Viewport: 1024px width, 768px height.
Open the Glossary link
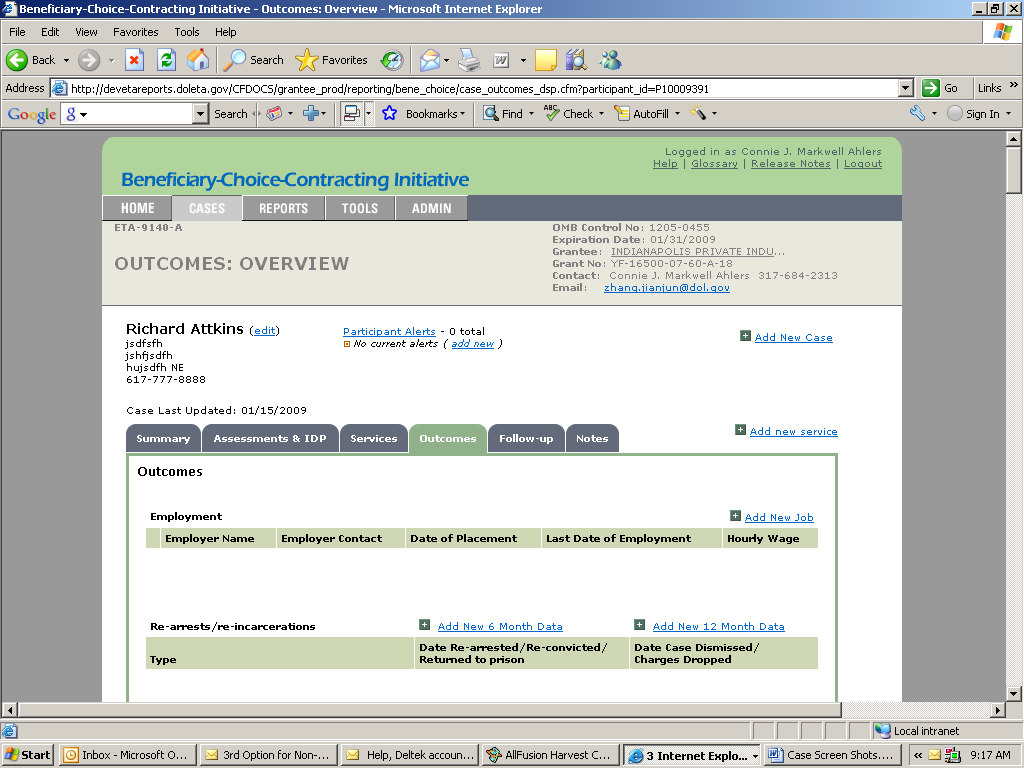pyautogui.click(x=714, y=164)
